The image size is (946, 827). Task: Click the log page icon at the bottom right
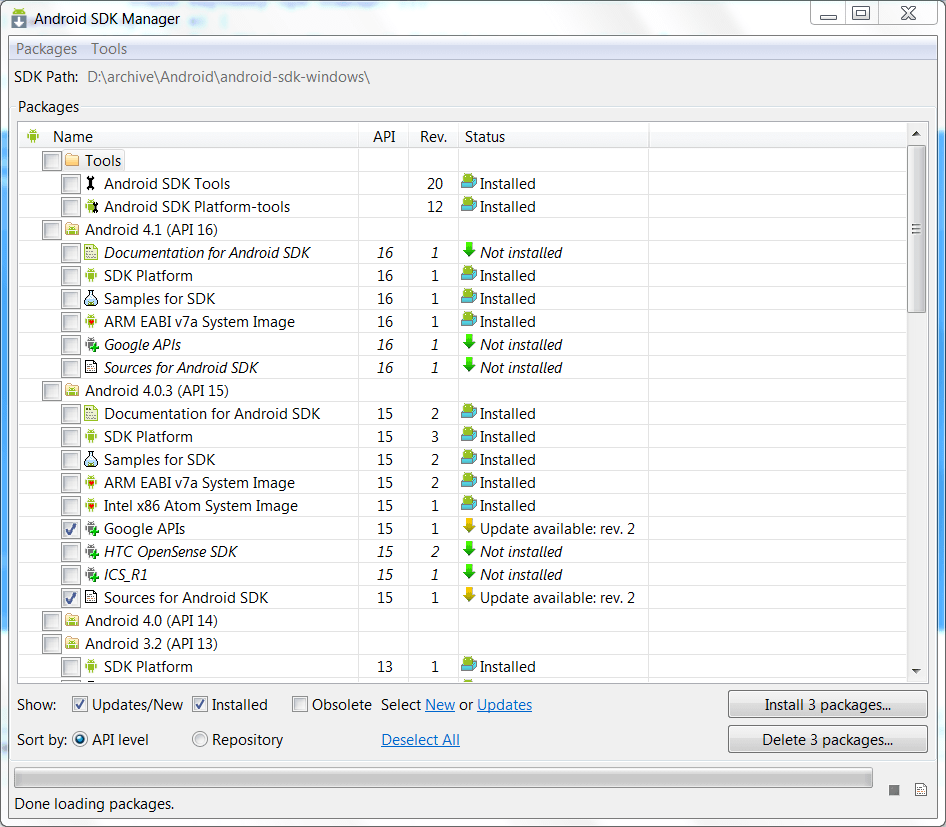[x=921, y=790]
